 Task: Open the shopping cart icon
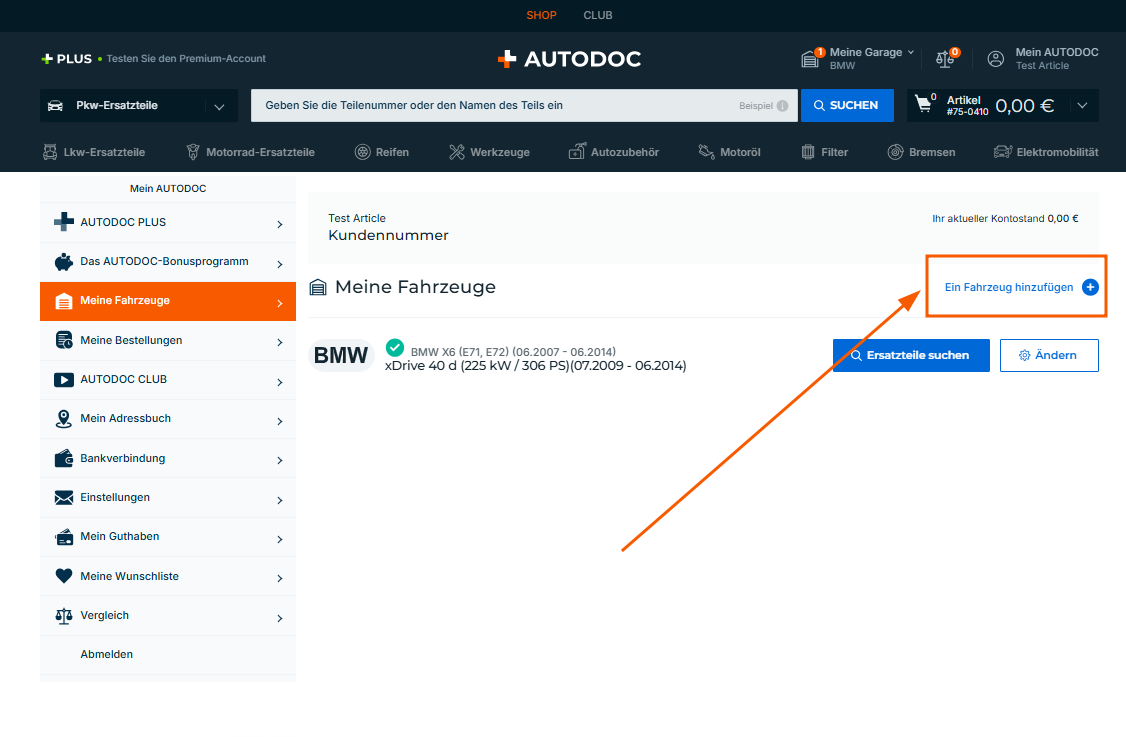[x=923, y=105]
